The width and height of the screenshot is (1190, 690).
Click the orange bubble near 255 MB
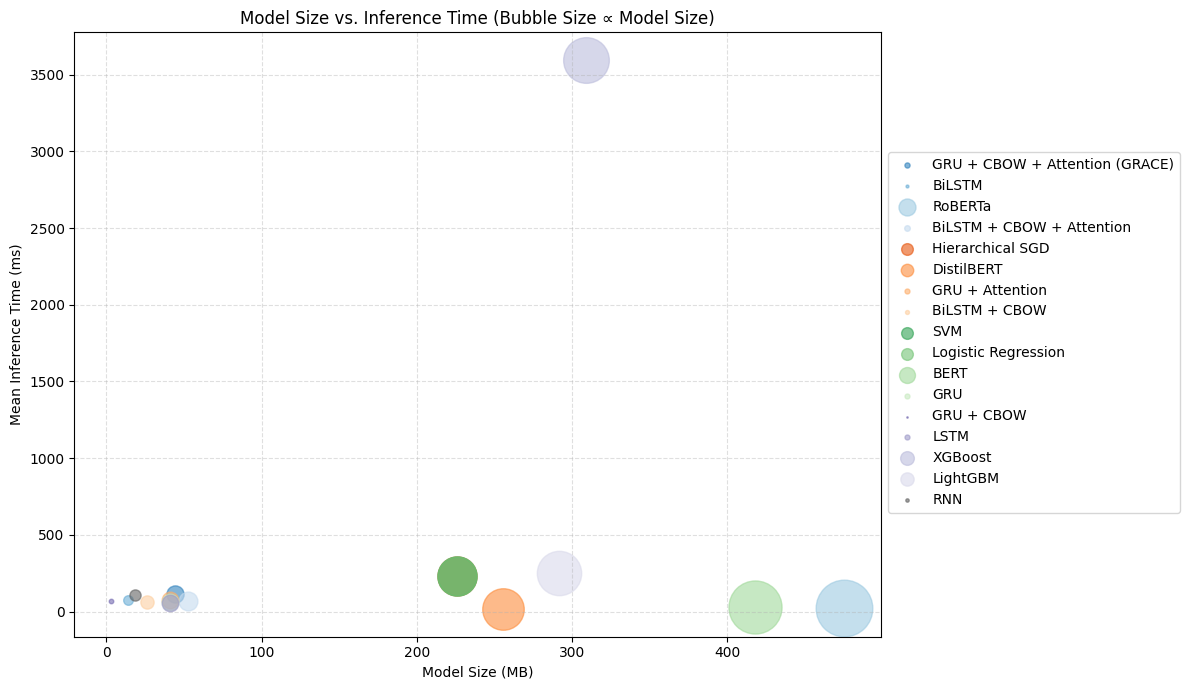point(503,609)
